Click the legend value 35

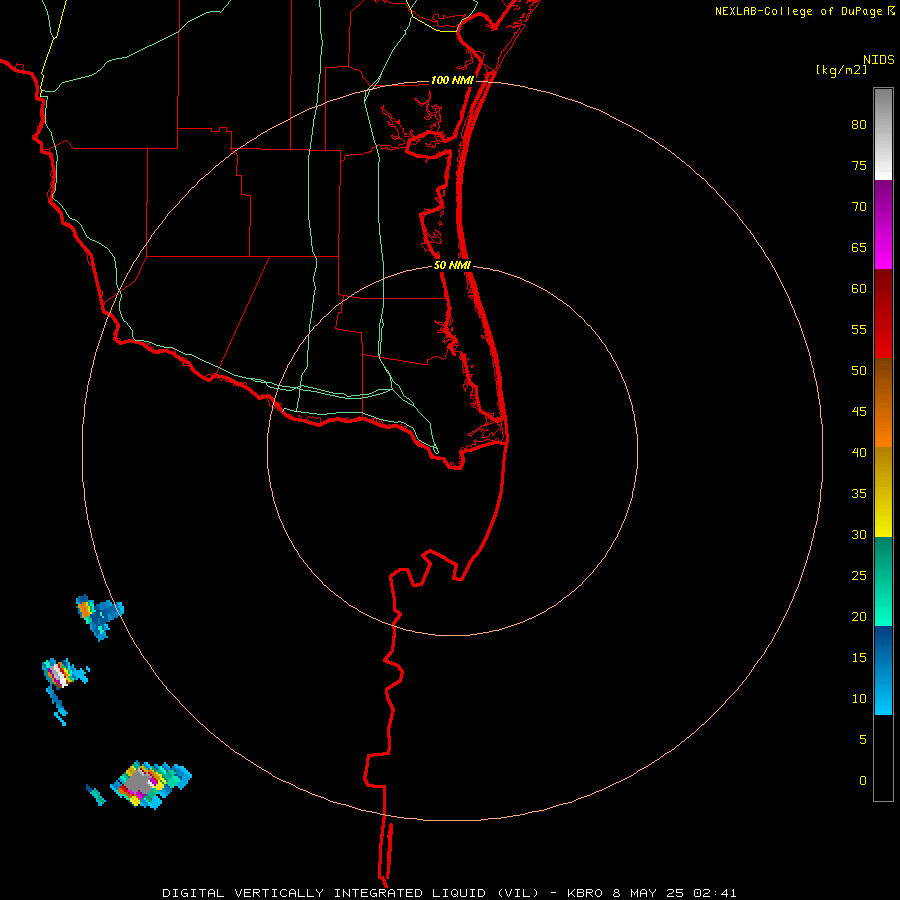(x=859, y=494)
